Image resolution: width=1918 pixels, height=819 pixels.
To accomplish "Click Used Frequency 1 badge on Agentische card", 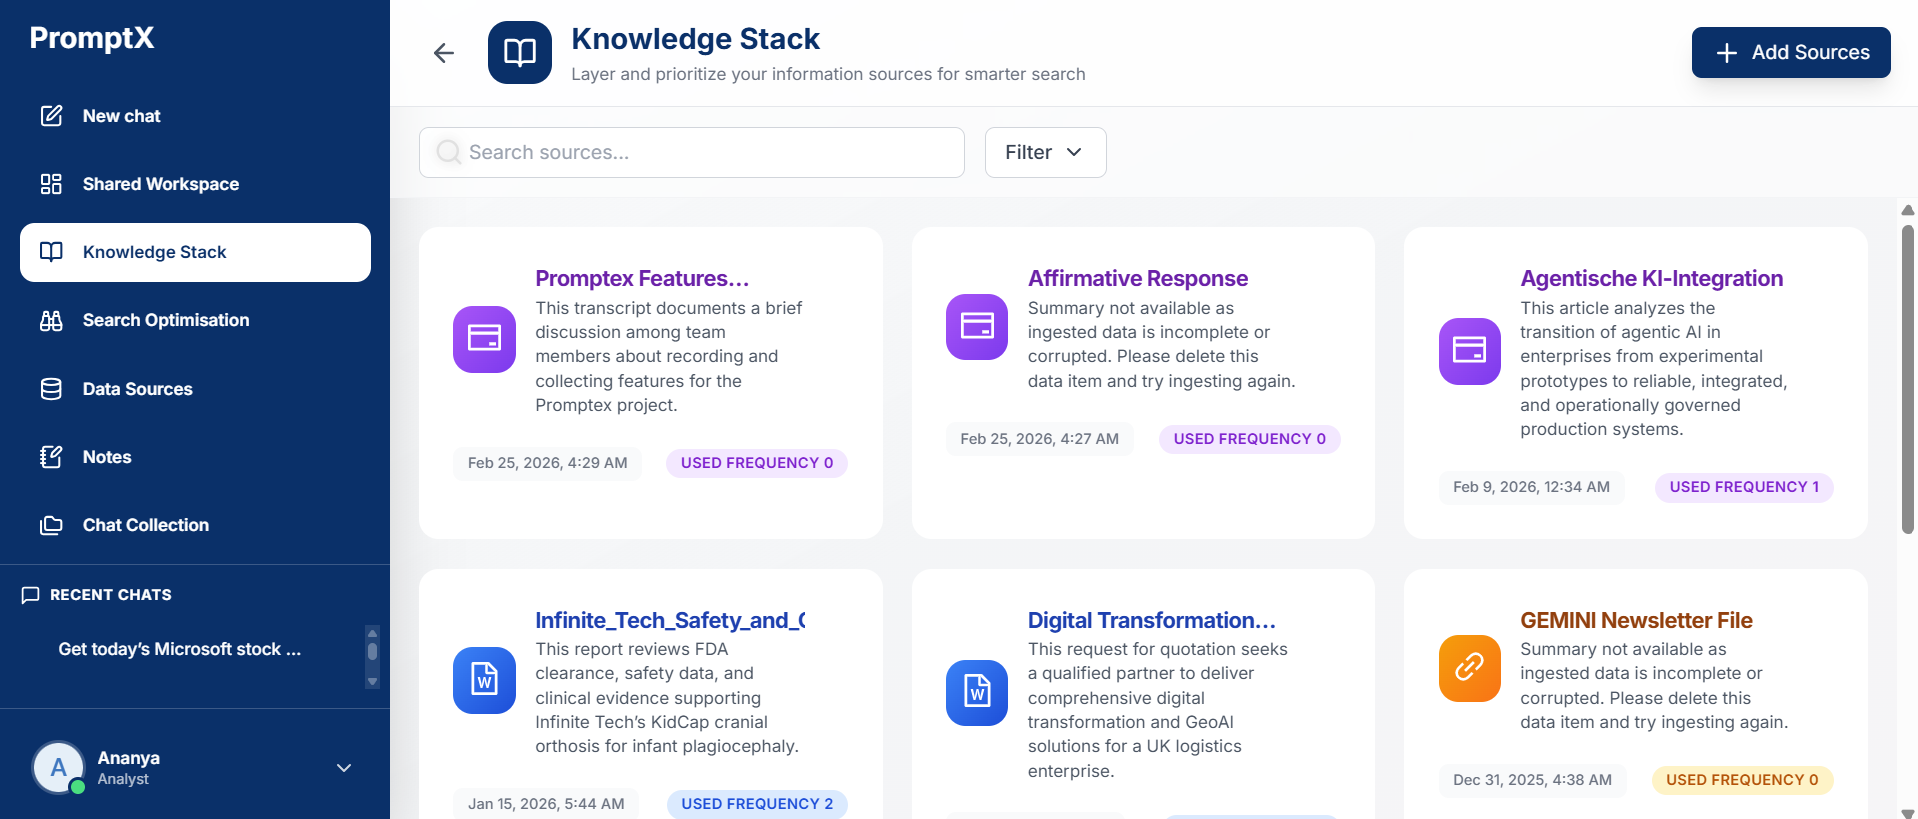I will 1744,487.
